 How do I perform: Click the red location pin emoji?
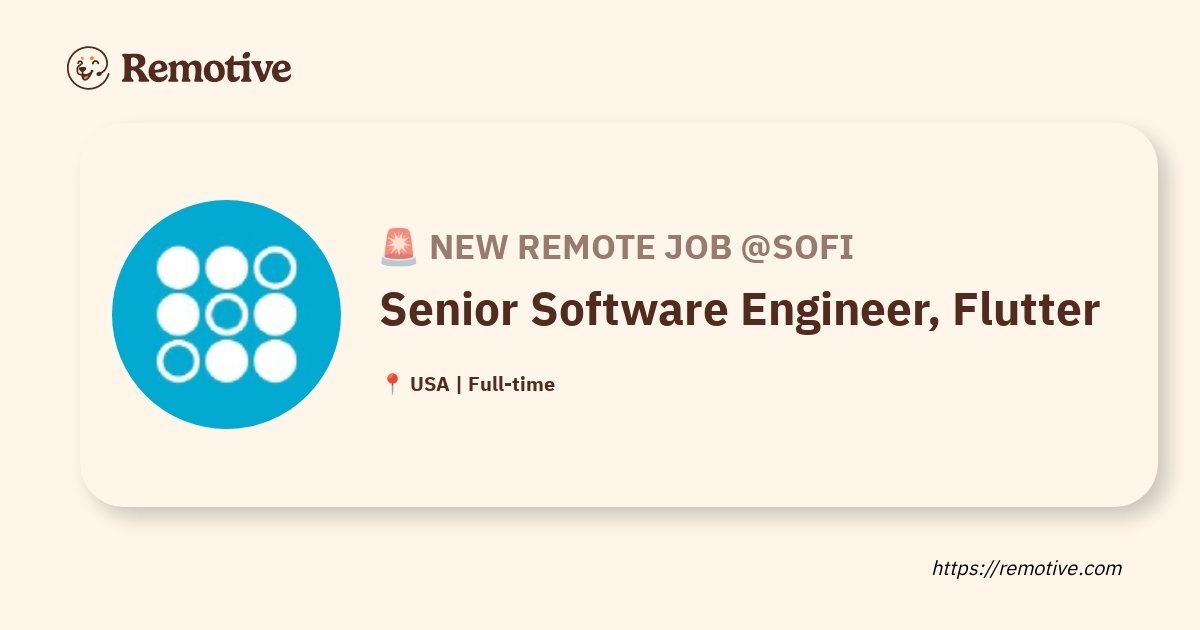[x=392, y=384]
